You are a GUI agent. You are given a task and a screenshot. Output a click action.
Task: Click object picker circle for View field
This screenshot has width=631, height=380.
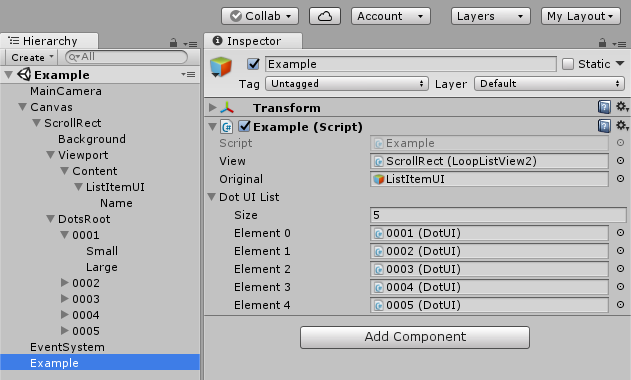click(621, 161)
